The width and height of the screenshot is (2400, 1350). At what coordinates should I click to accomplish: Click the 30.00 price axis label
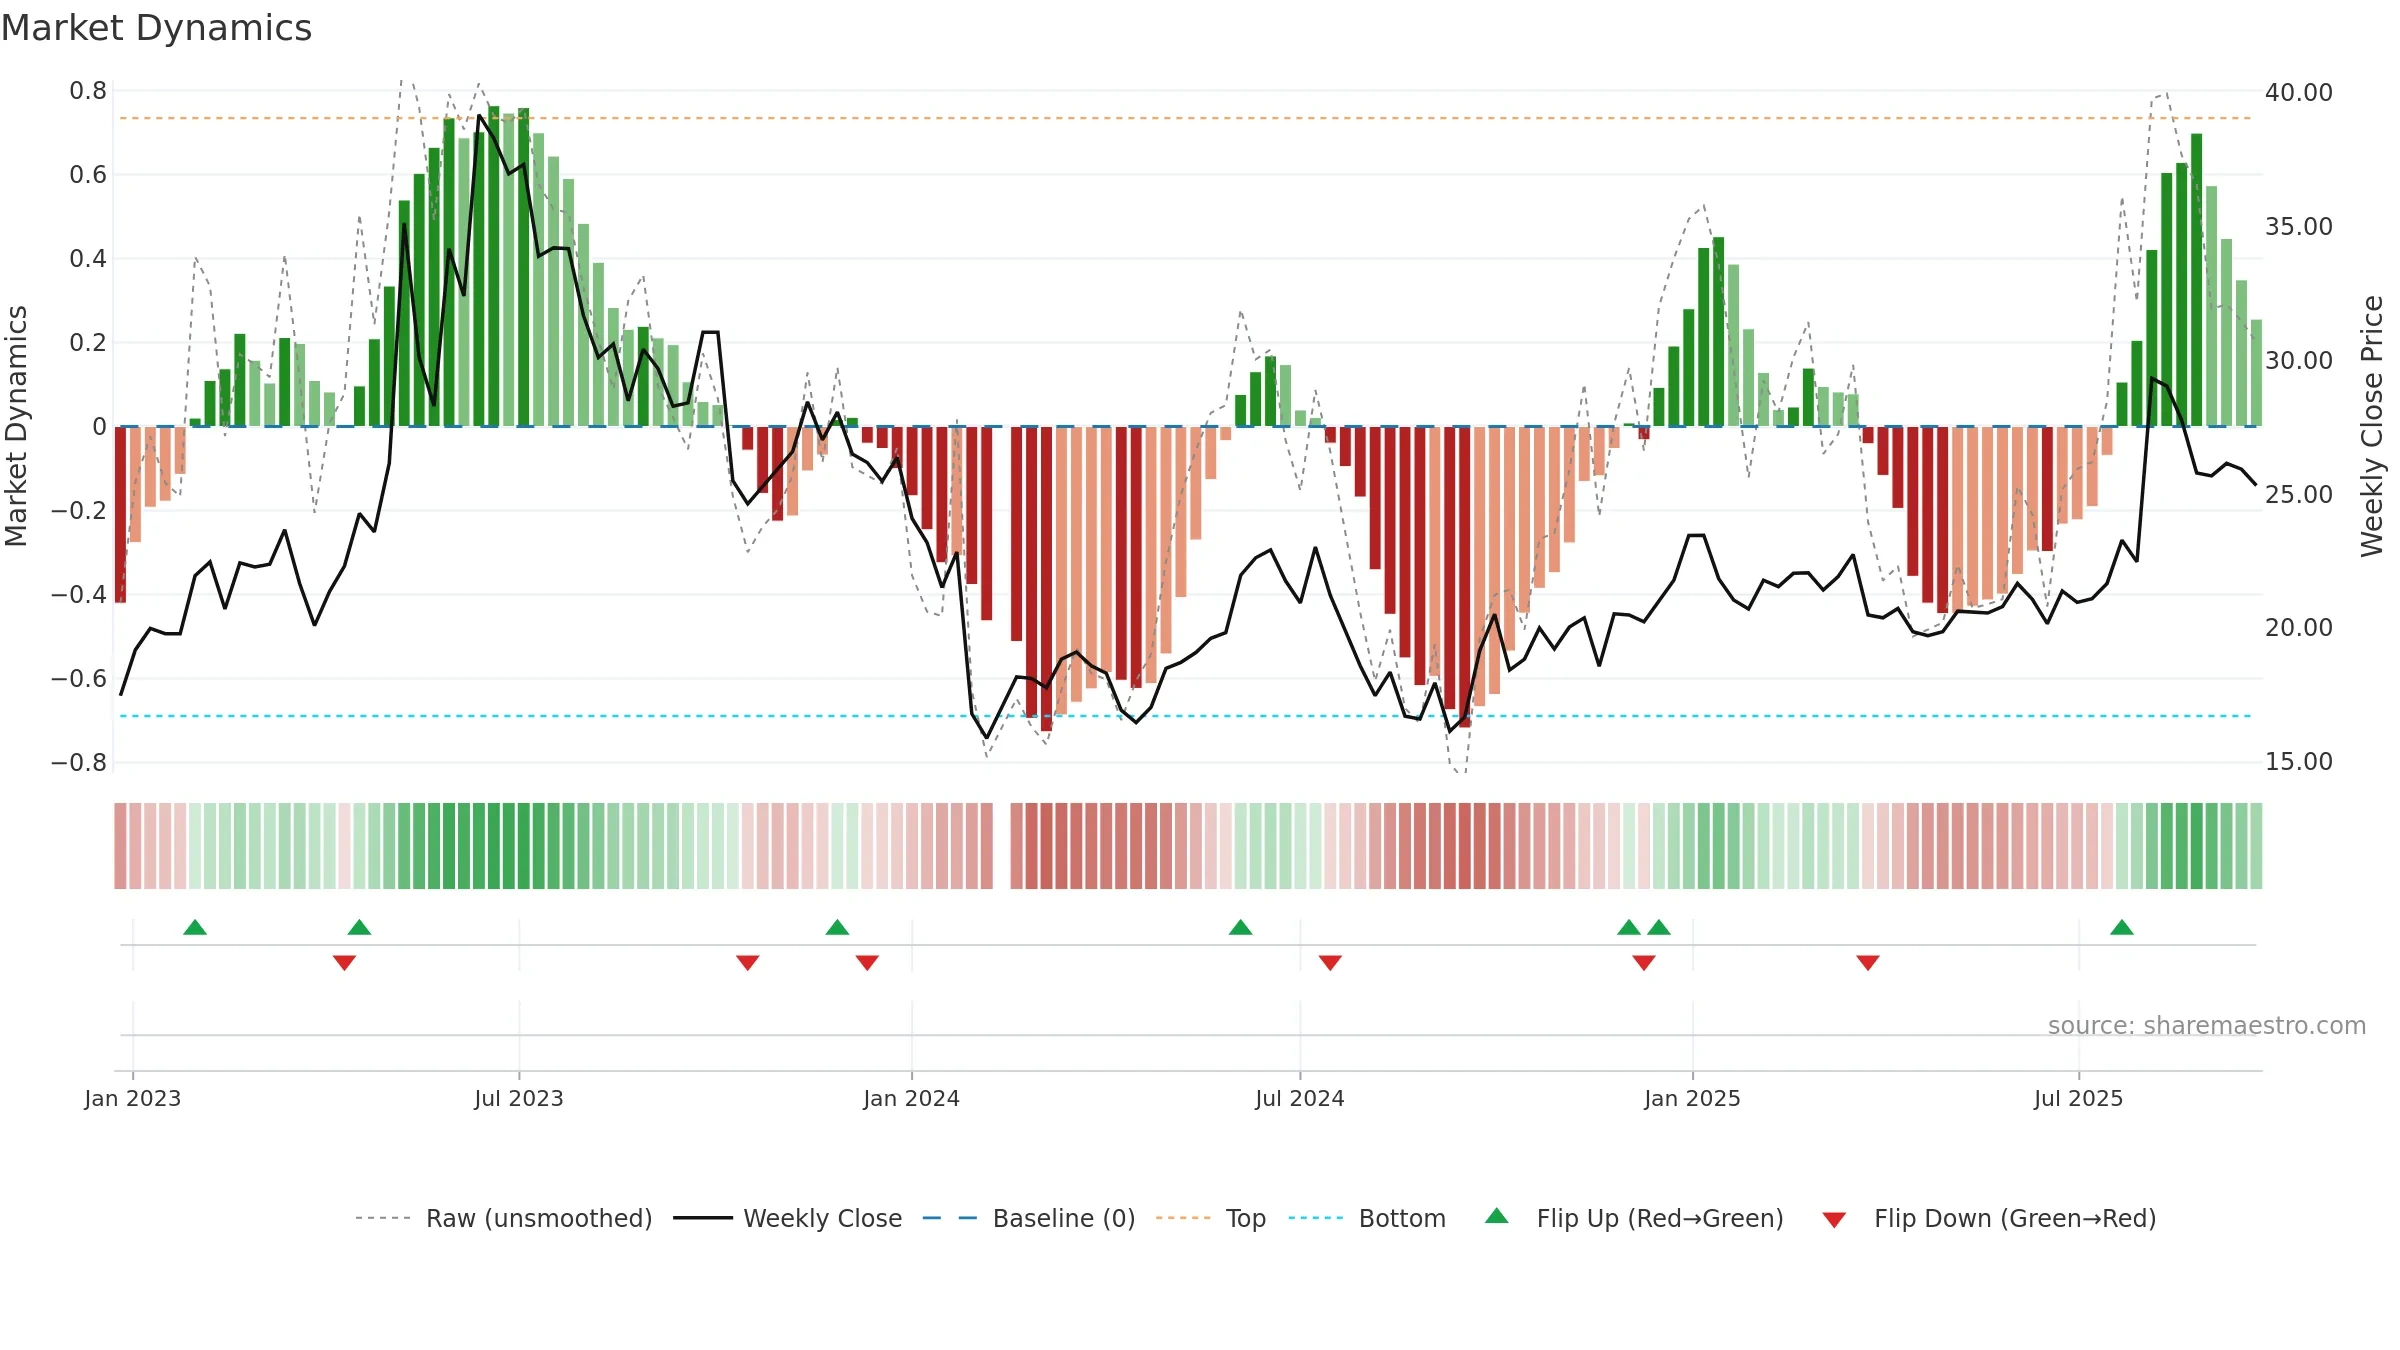(x=2299, y=361)
